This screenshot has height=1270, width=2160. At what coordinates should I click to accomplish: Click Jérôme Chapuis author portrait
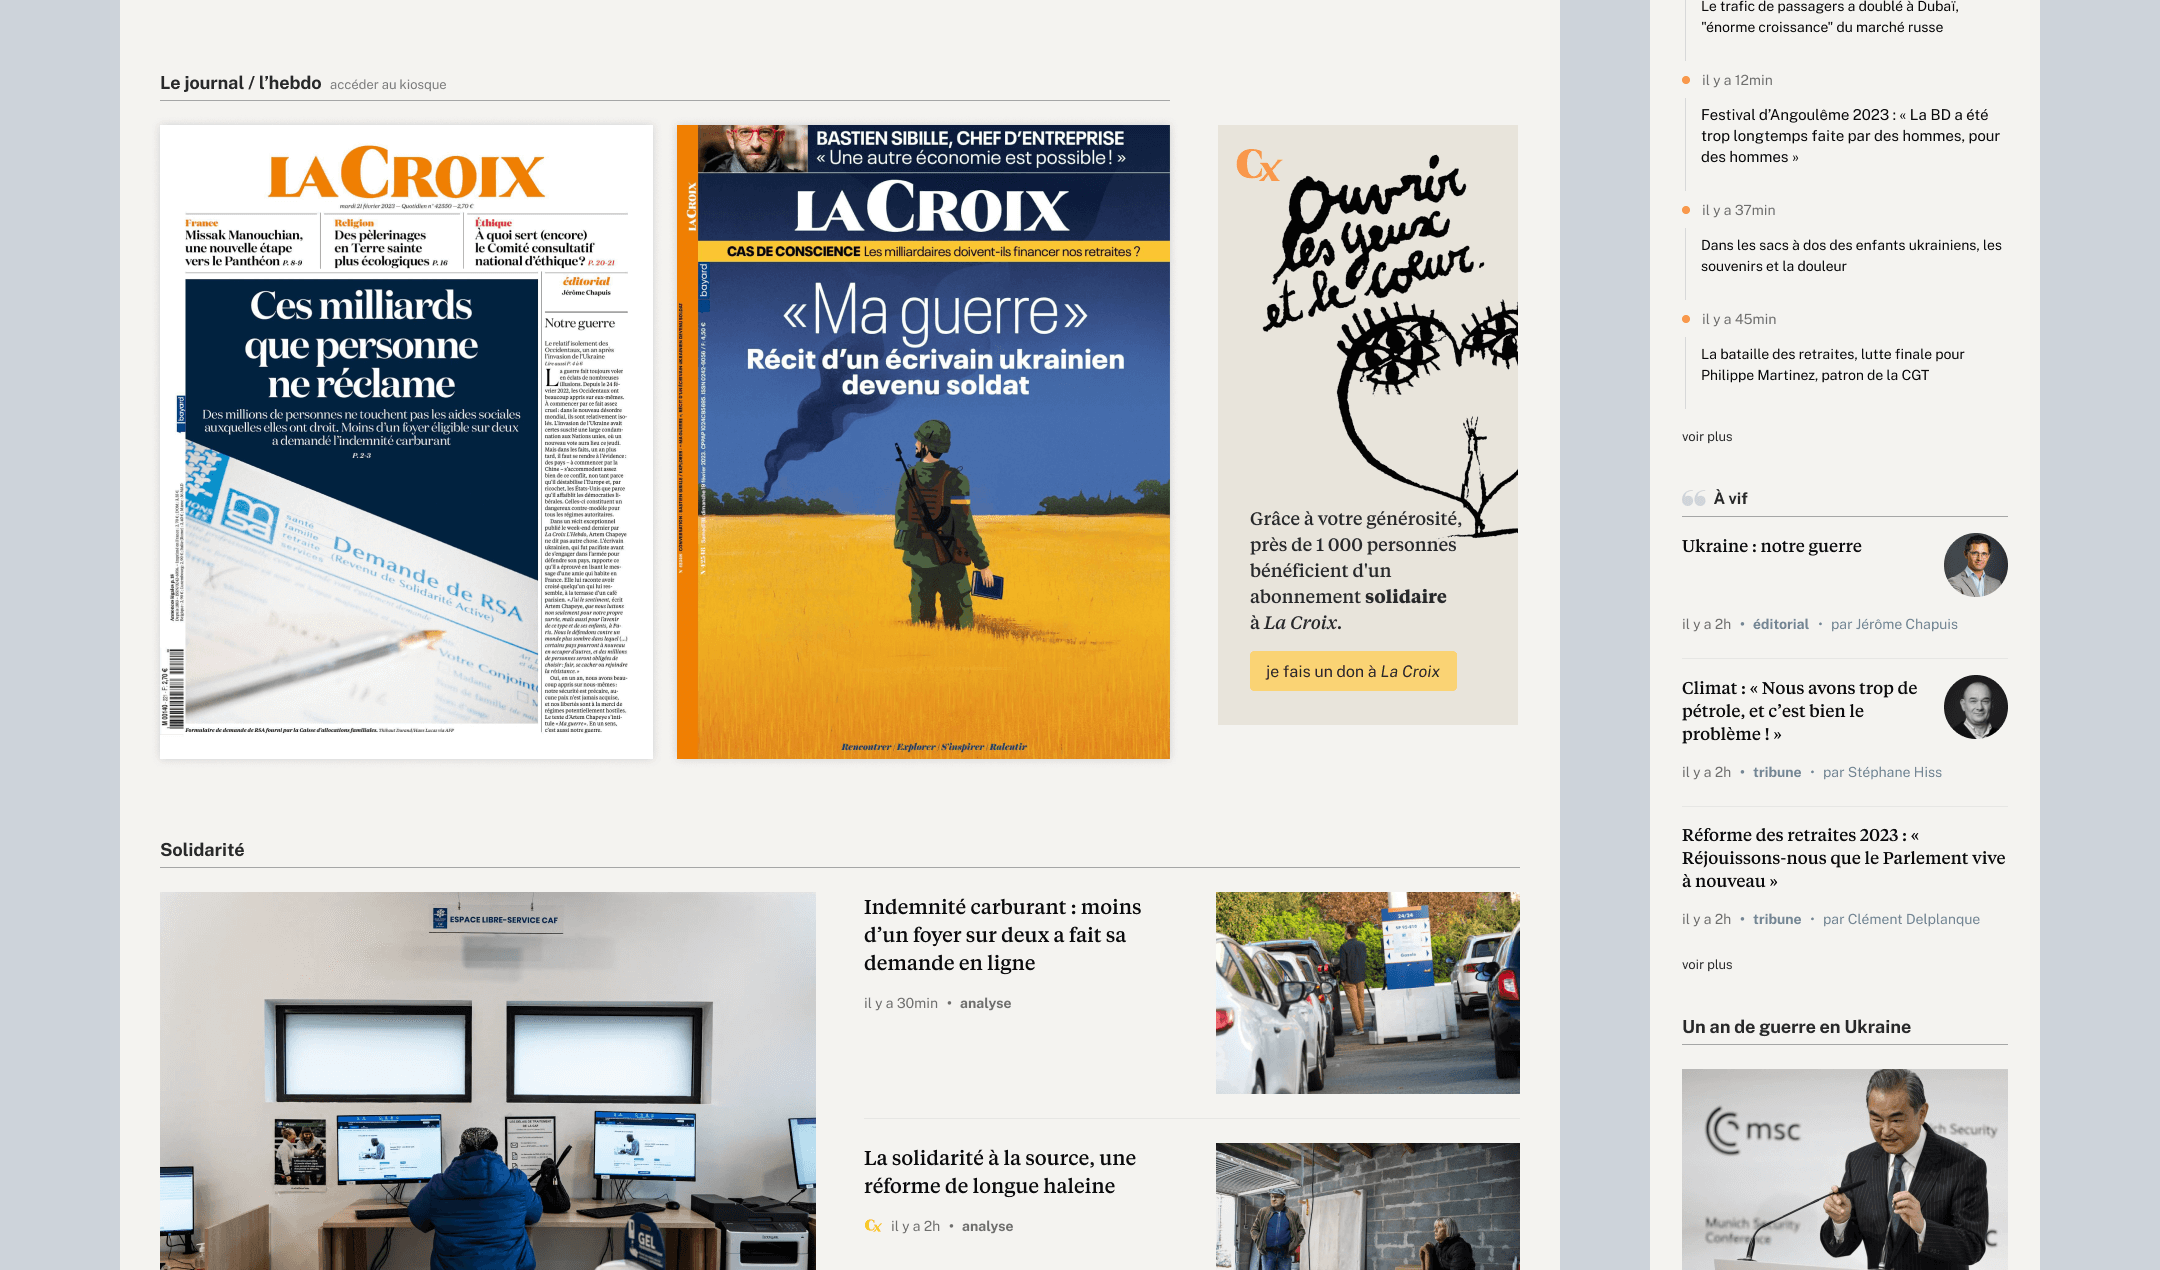tap(1976, 565)
